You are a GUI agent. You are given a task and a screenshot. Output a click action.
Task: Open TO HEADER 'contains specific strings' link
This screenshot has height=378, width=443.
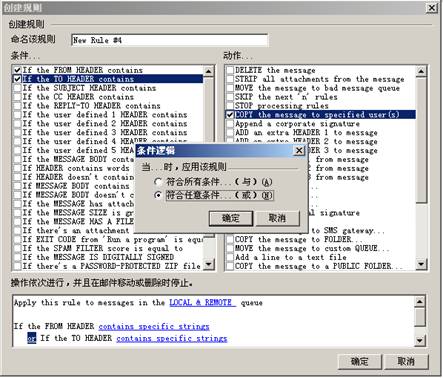click(172, 338)
